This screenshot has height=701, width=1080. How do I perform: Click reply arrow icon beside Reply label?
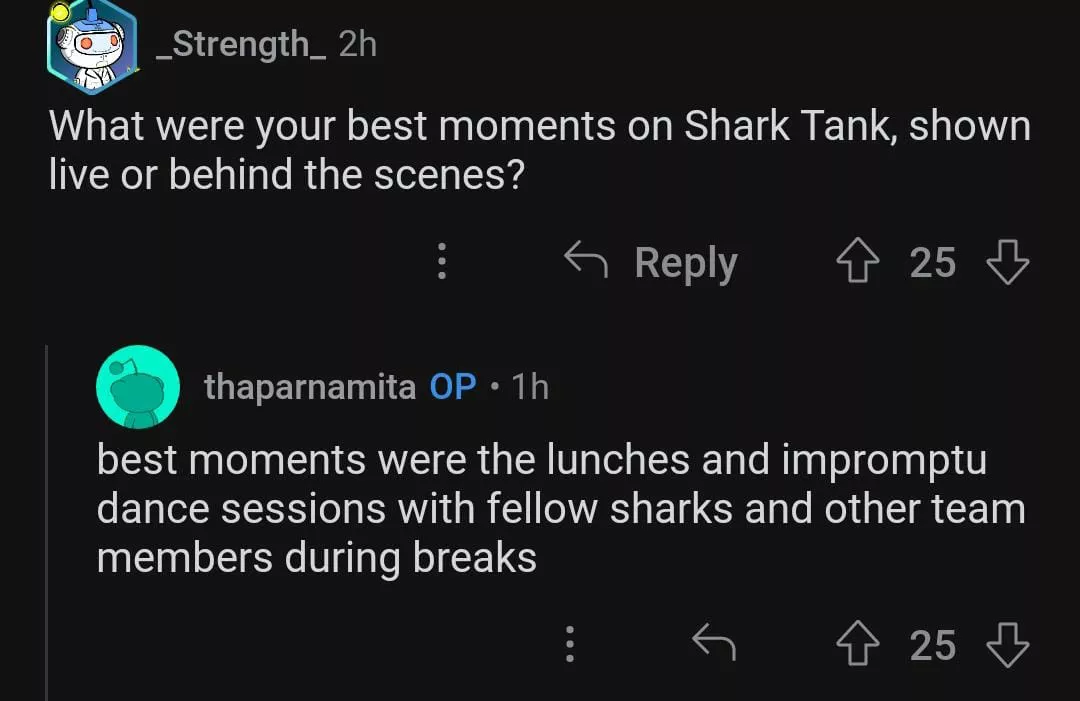point(588,263)
